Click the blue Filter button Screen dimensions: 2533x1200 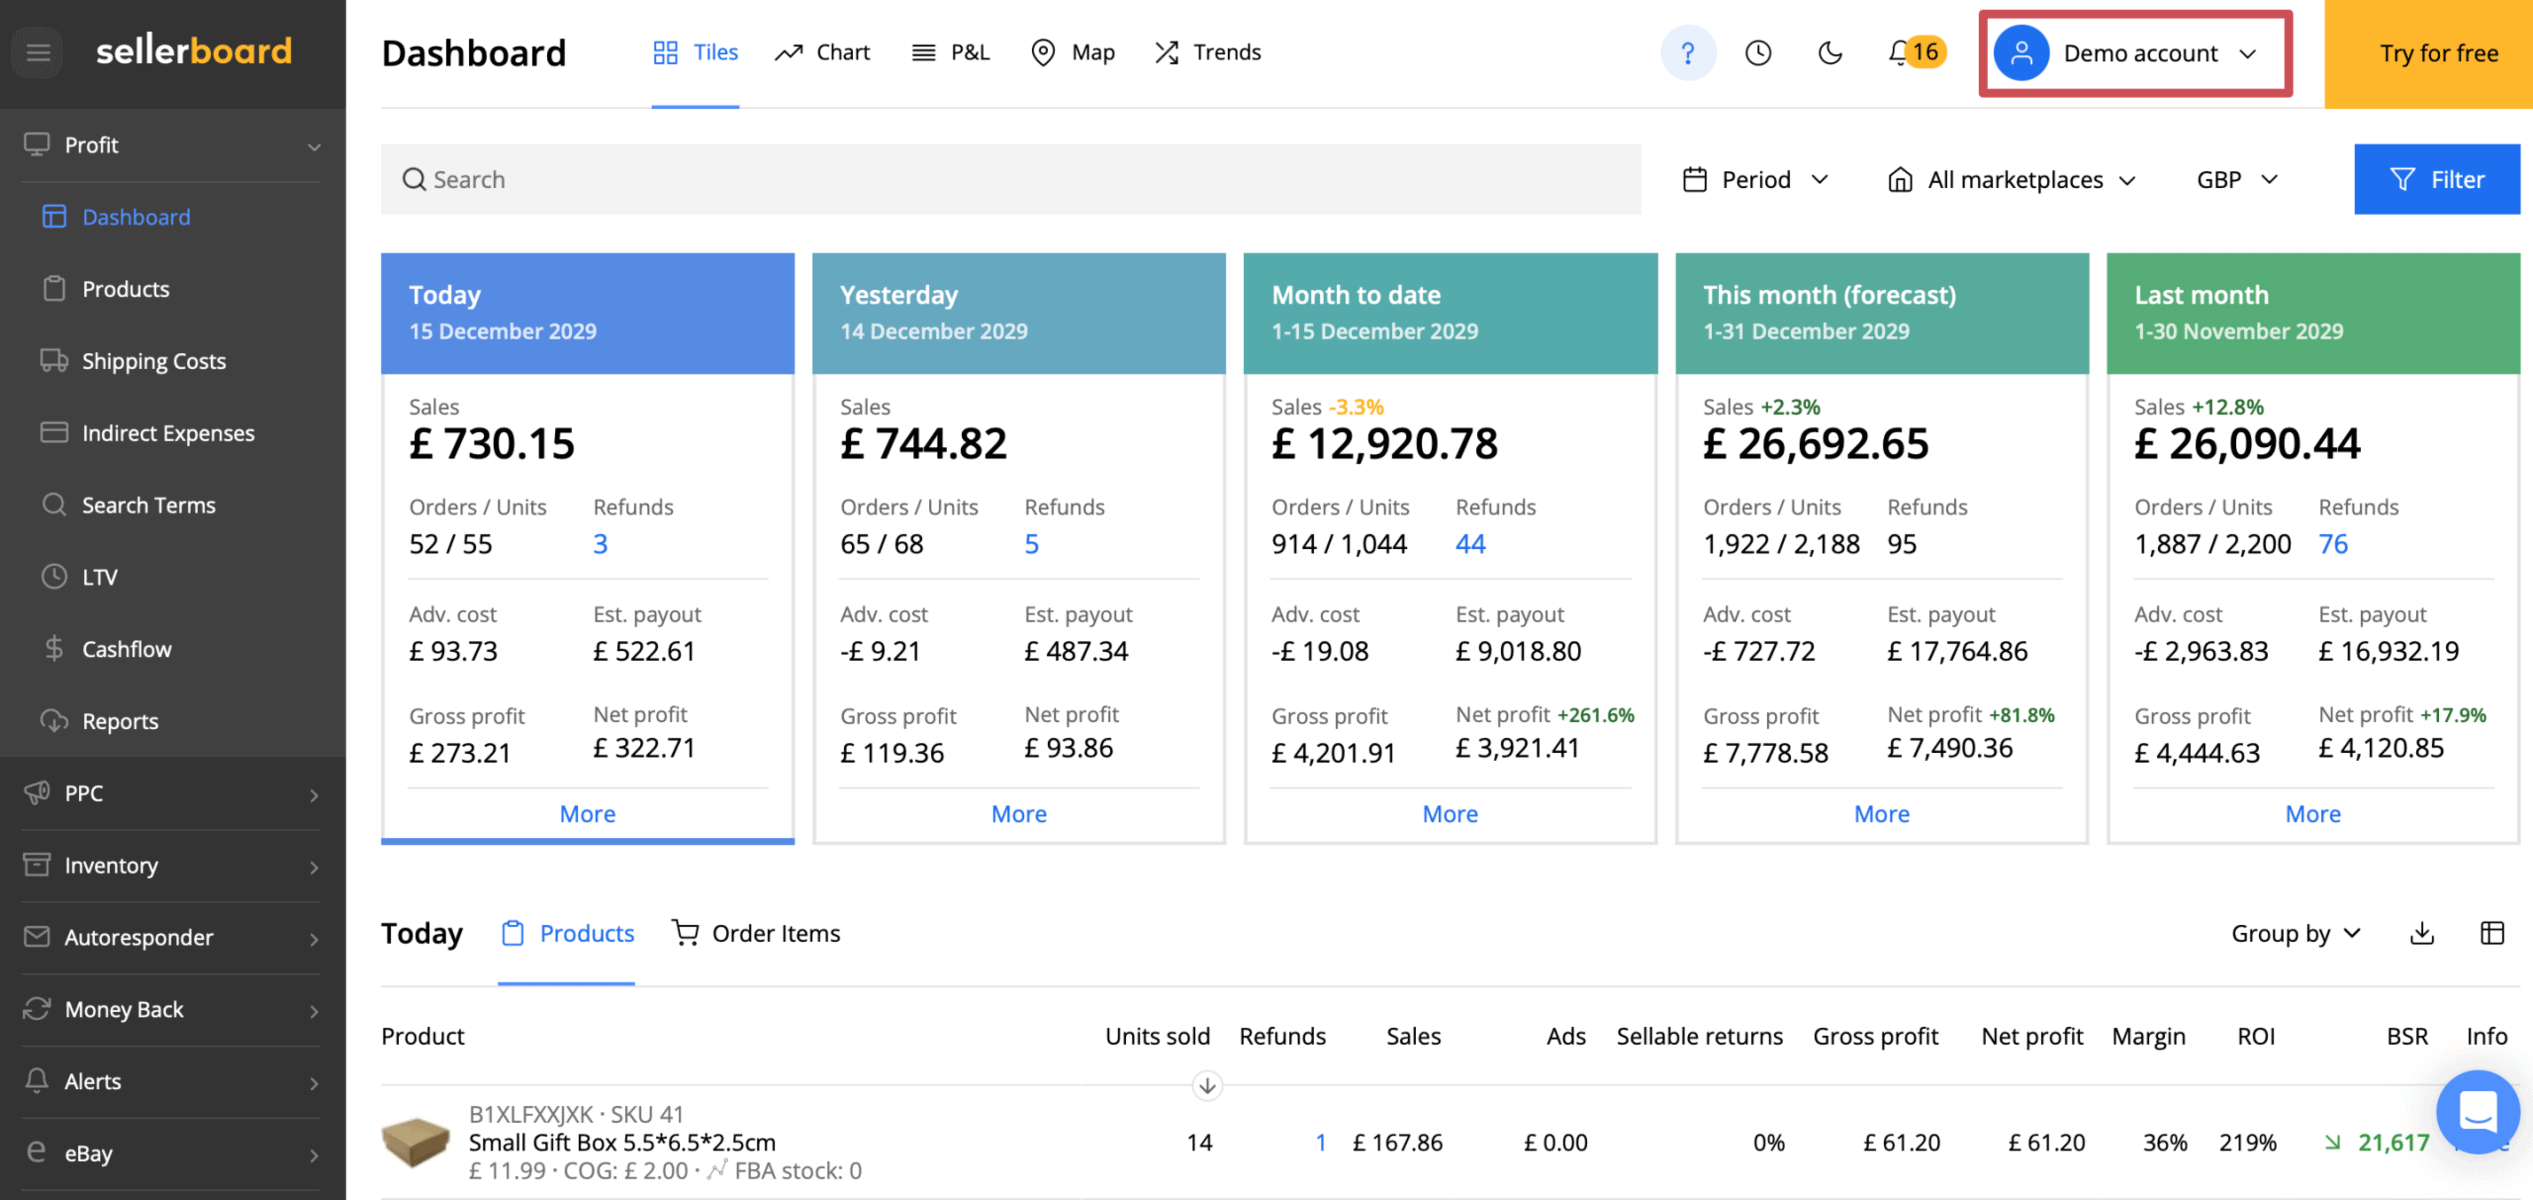click(2436, 180)
